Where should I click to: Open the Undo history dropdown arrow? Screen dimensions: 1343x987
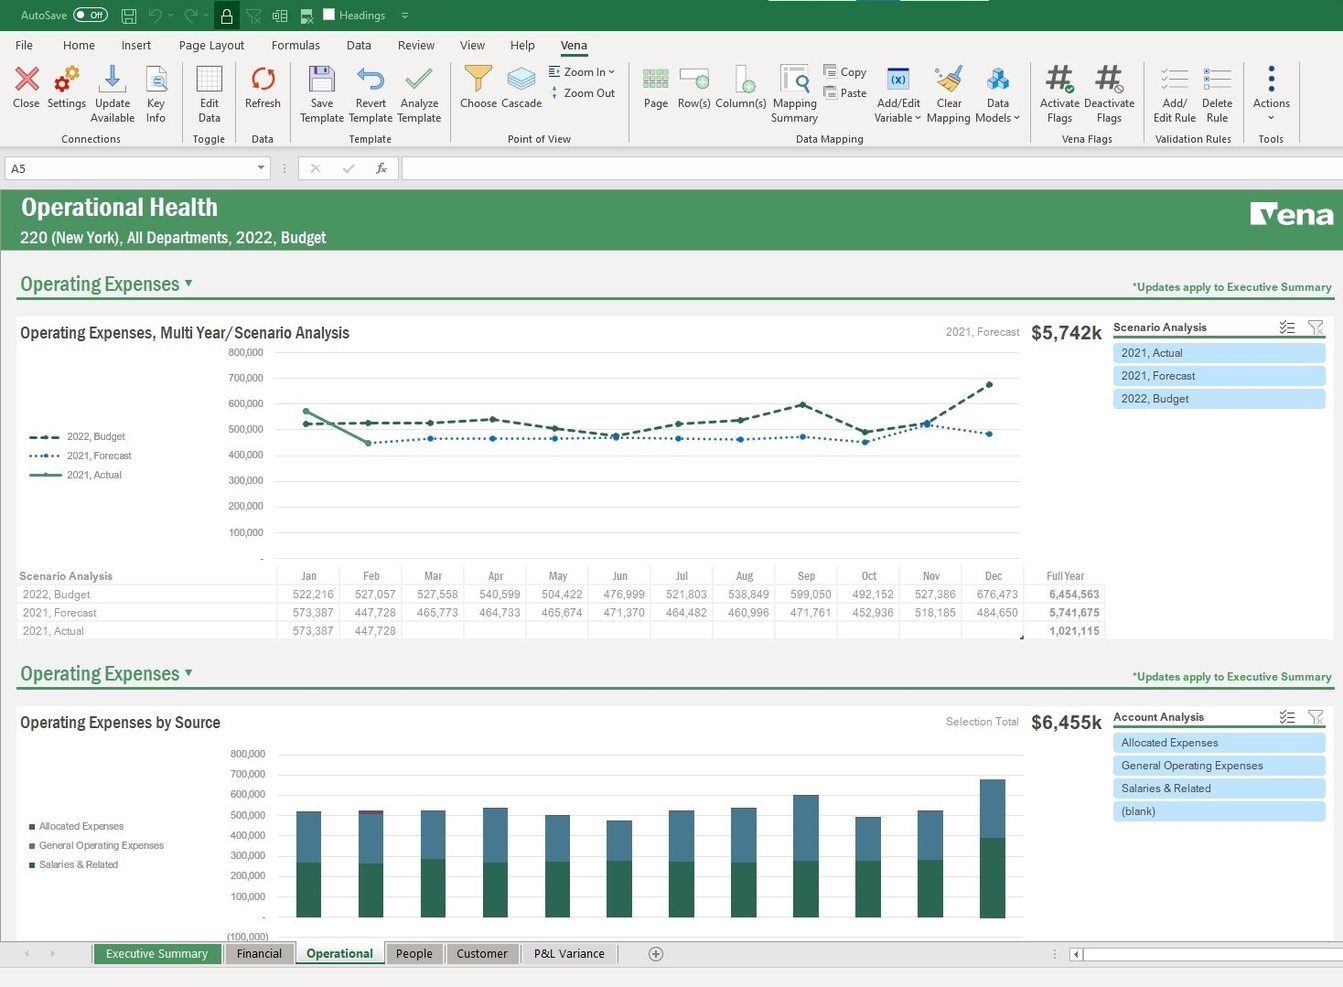172,15
